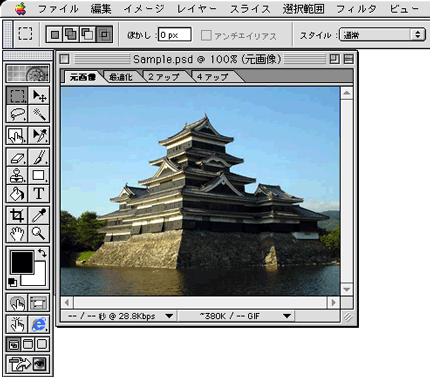Click the vertical scrollbar down arrow

click(x=347, y=289)
